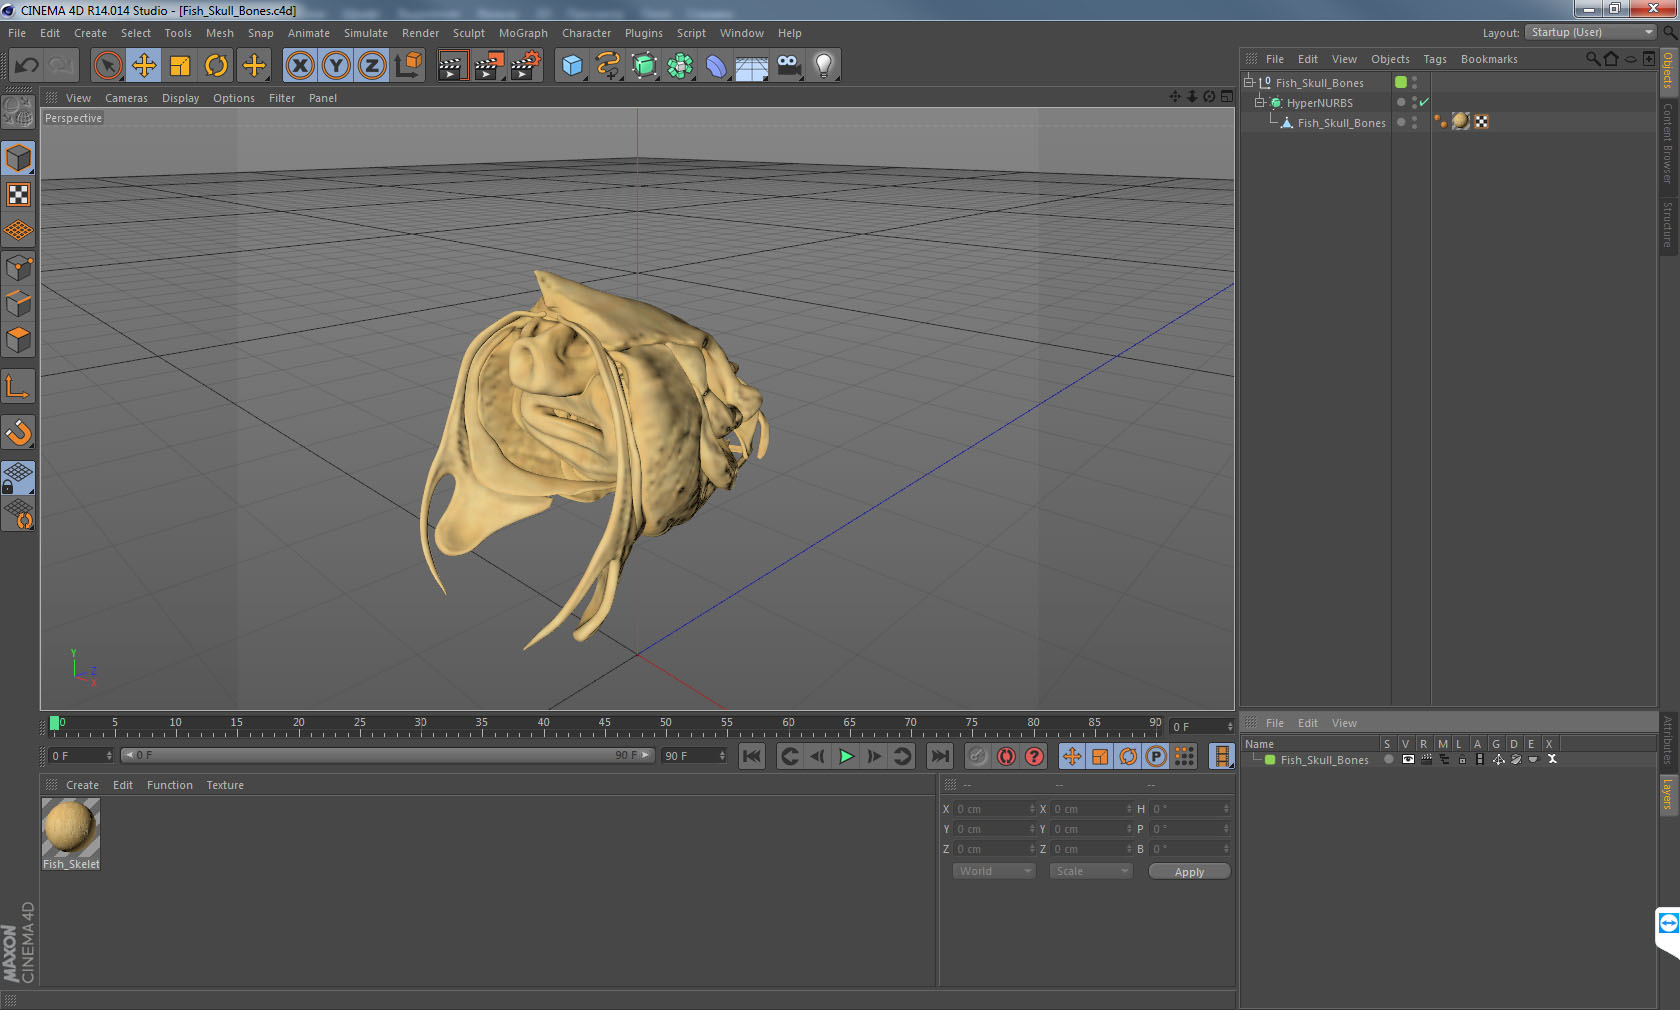
Task: Switch to the Structure side tab
Action: tap(1668, 224)
